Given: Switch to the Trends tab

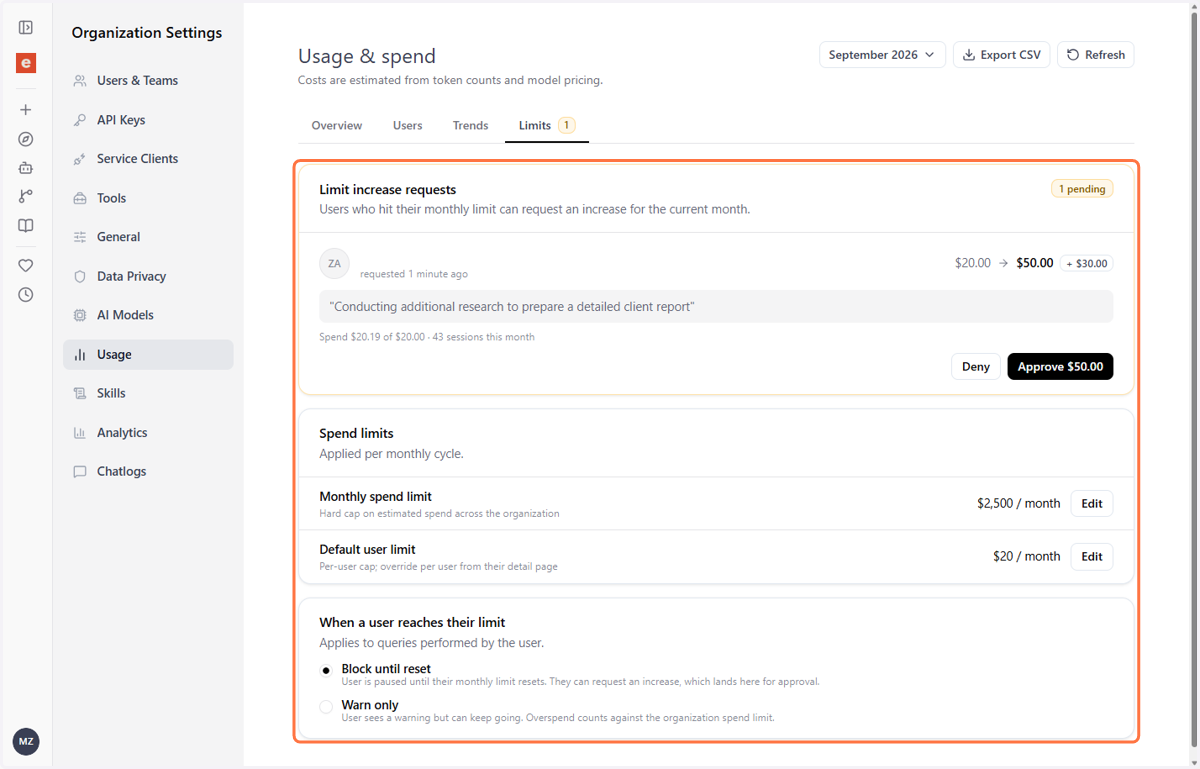Looking at the screenshot, I should click(x=470, y=126).
